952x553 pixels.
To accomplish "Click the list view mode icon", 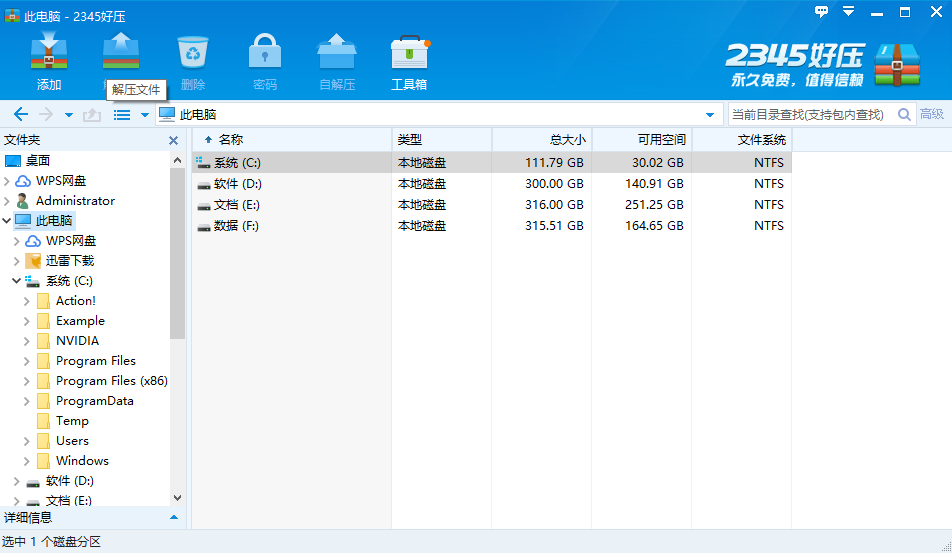I will click(x=122, y=115).
